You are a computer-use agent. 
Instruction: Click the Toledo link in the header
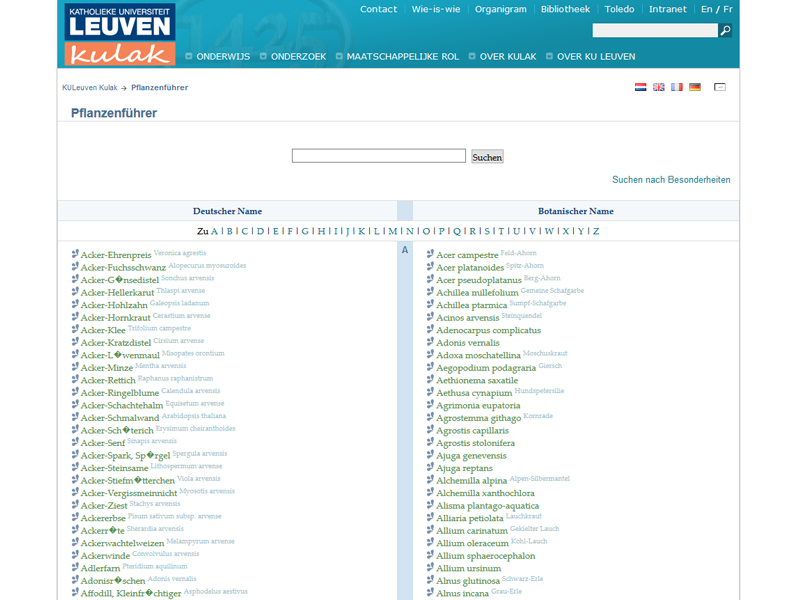620,9
